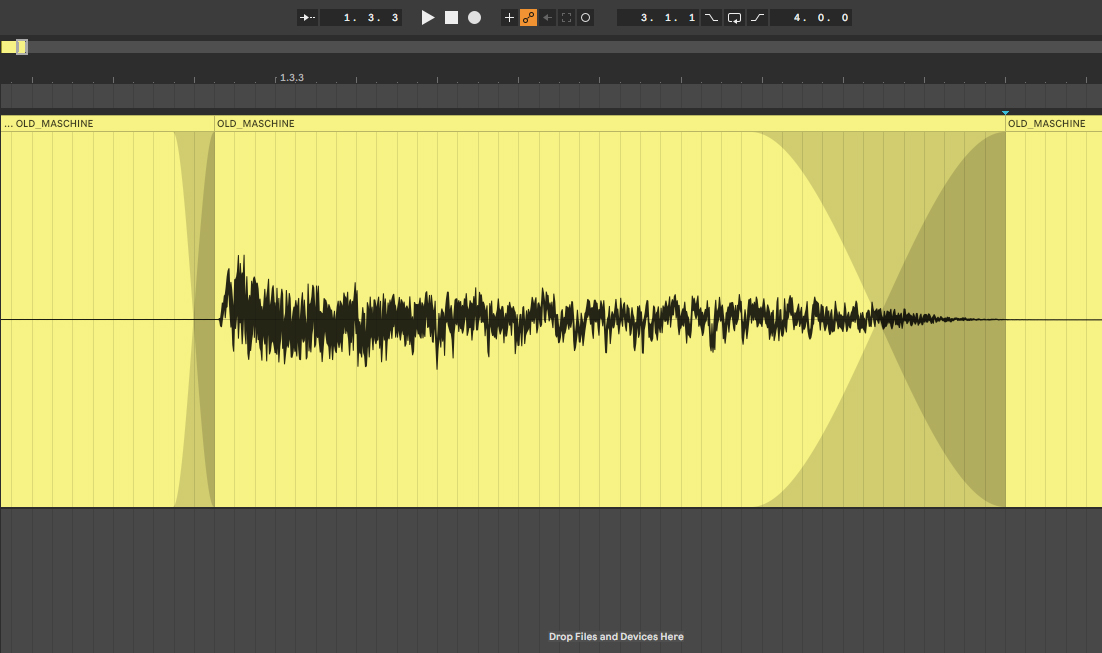Toggle the Loop switch

click(734, 18)
